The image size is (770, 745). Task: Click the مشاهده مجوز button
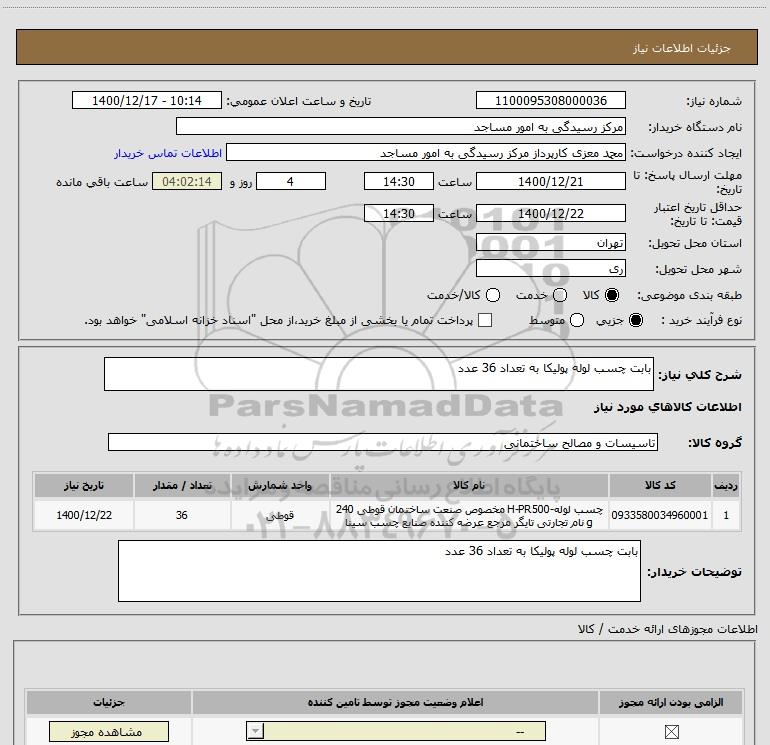[109, 732]
